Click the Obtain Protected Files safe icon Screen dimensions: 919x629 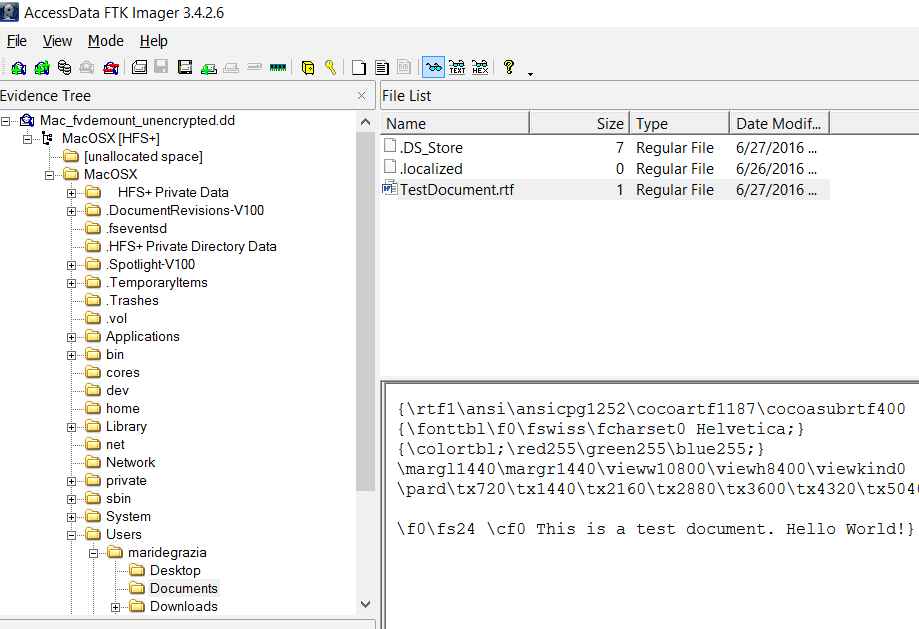tap(308, 68)
